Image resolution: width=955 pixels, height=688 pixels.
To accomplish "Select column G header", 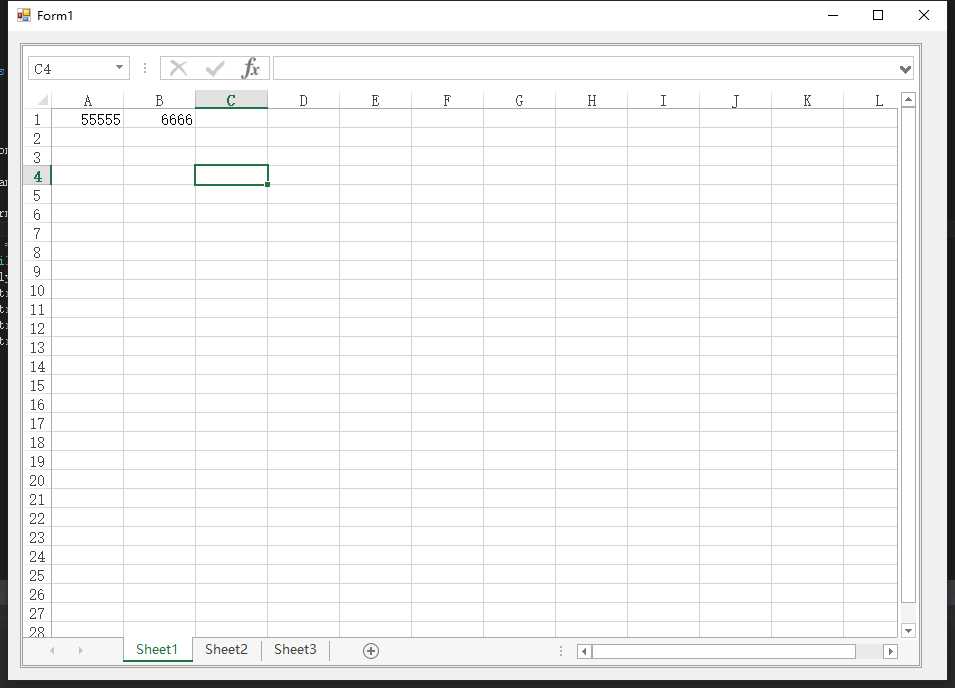I will pyautogui.click(x=520, y=100).
